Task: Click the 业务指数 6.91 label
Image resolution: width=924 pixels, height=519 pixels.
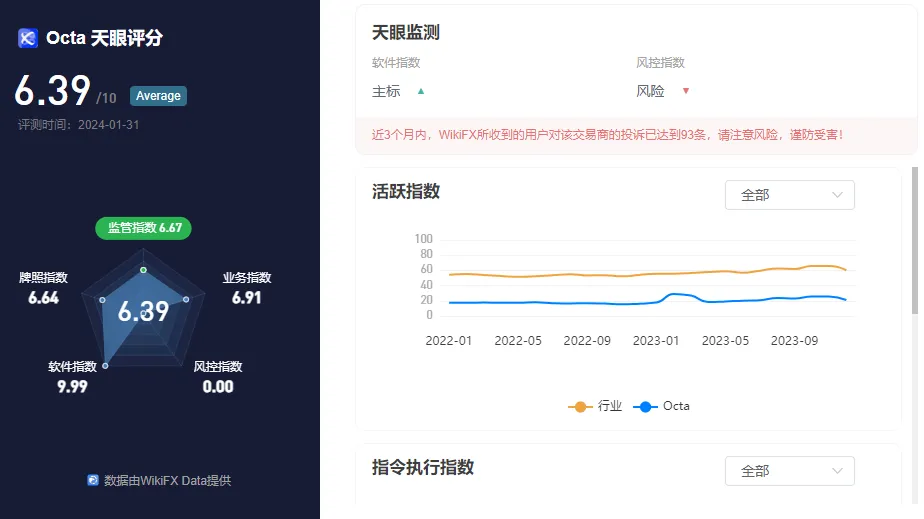Action: pyautogui.click(x=246, y=288)
